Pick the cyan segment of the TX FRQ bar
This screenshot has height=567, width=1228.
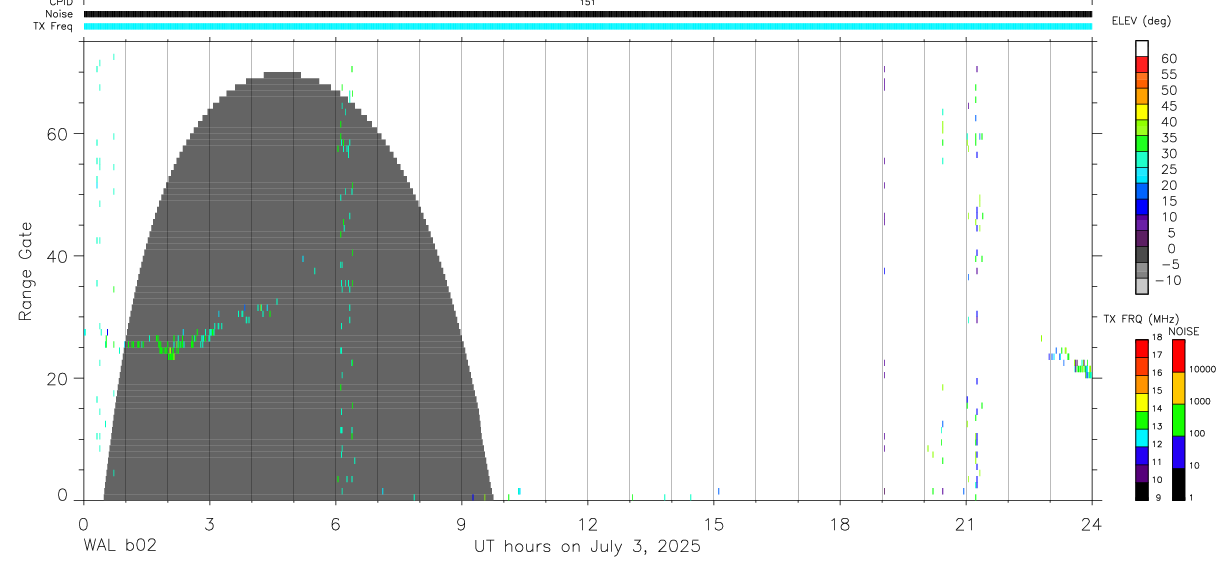coord(1142,438)
